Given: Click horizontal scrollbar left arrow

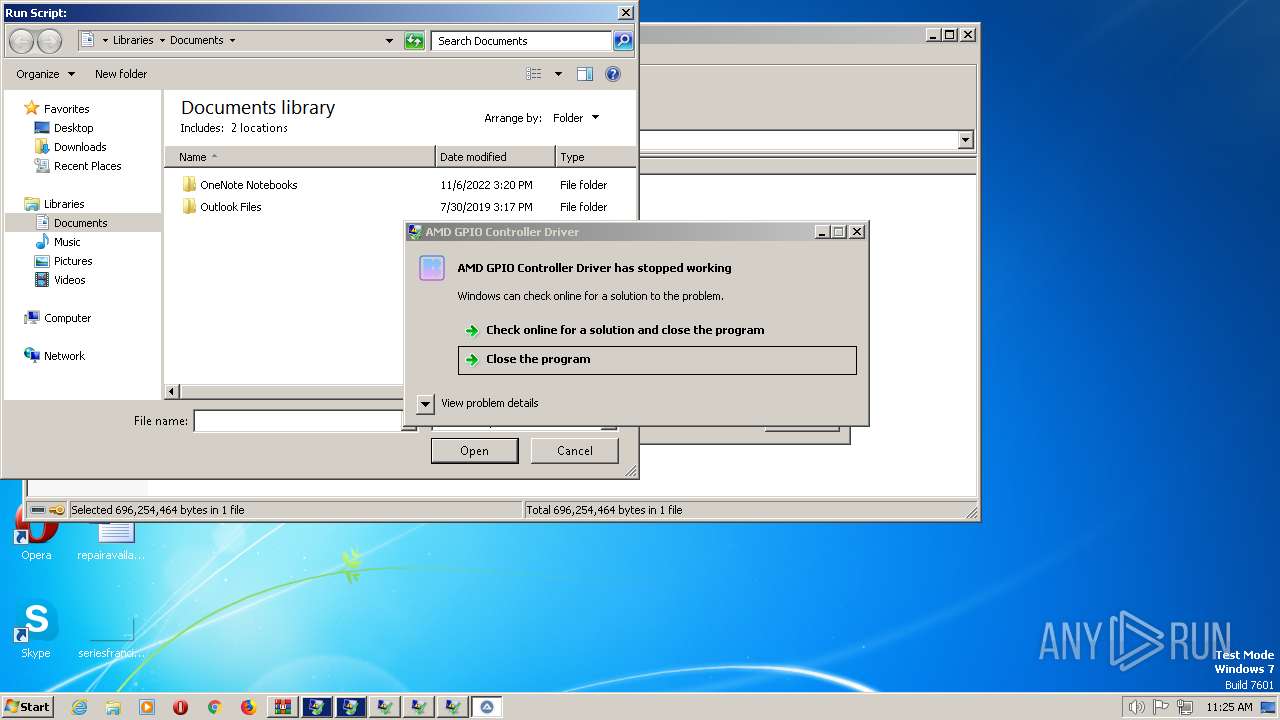Looking at the screenshot, I should pyautogui.click(x=172, y=392).
